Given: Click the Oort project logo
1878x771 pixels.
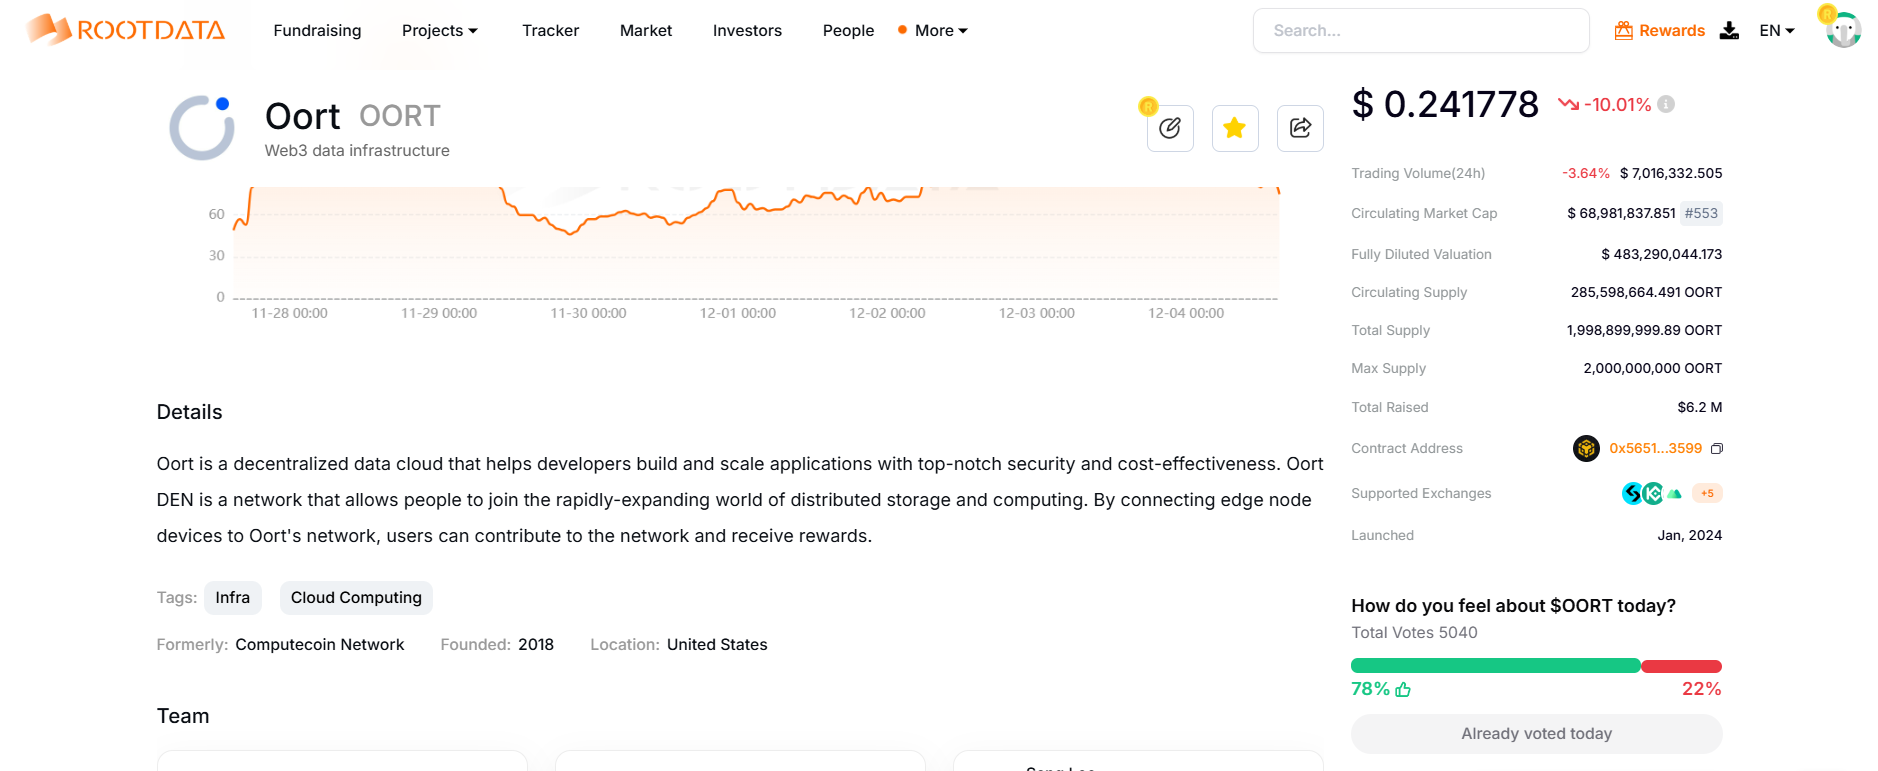Looking at the screenshot, I should 202,128.
